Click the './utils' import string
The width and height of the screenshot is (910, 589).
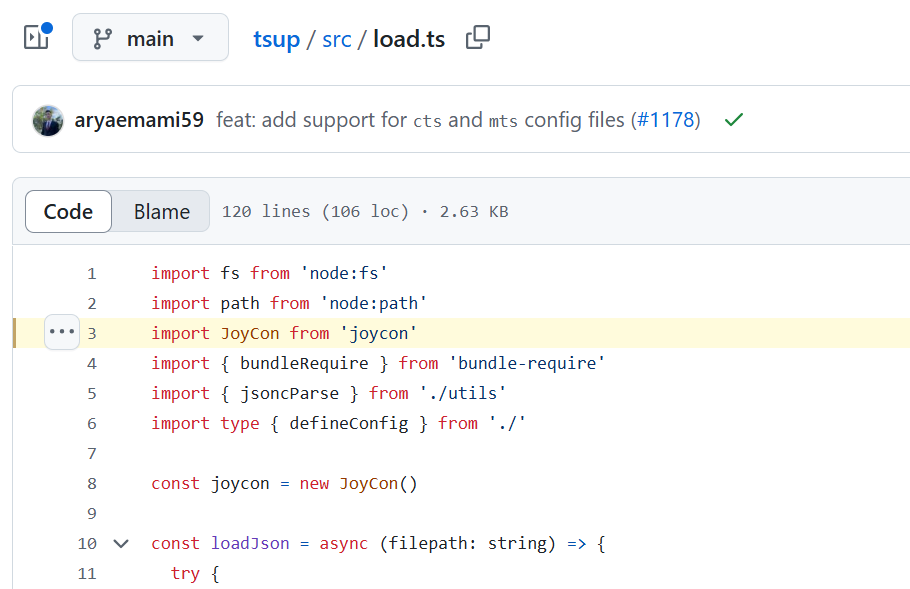tap(463, 393)
